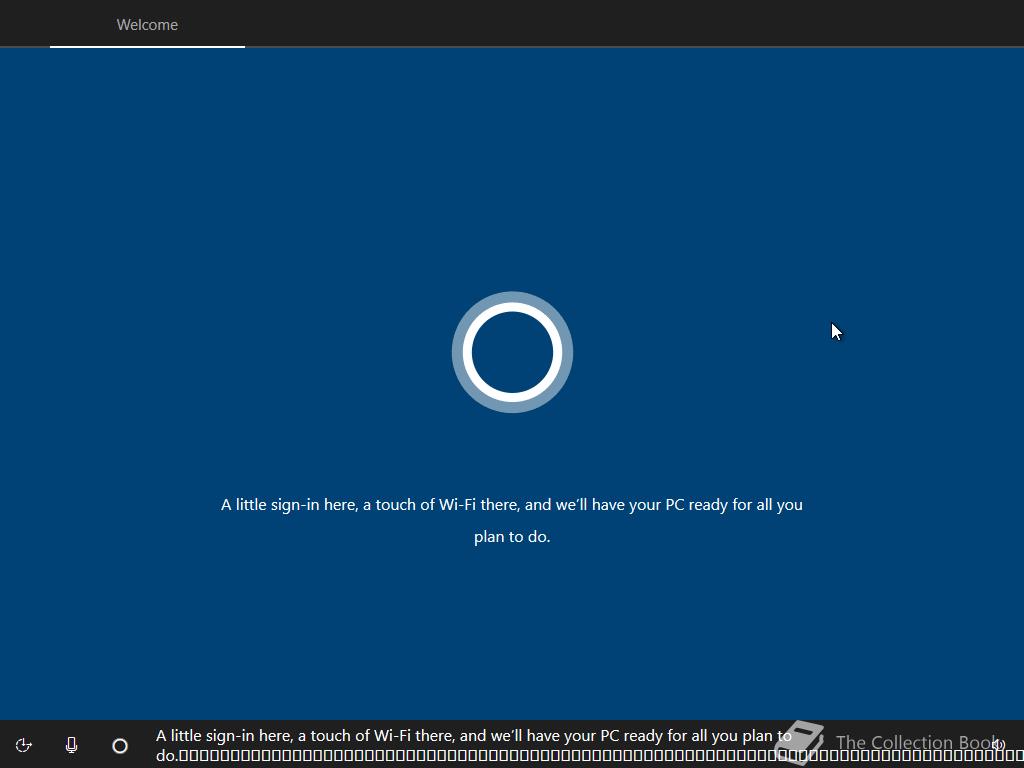This screenshot has width=1024, height=768.
Task: Toggle the microphone icon
Action: point(72,745)
